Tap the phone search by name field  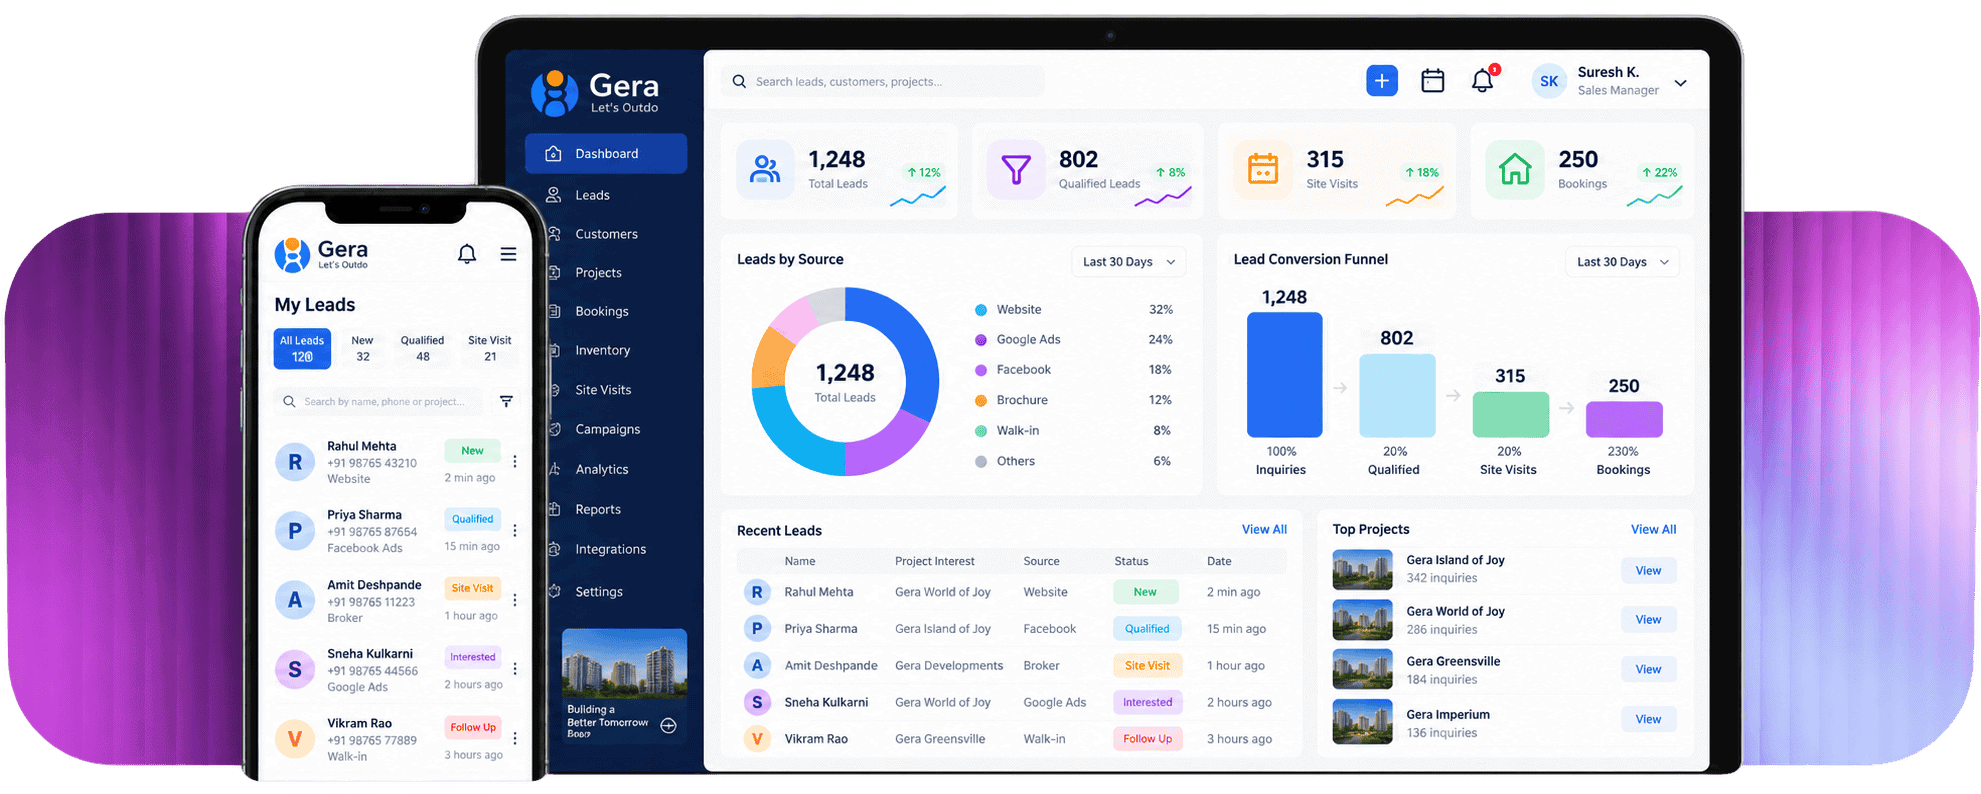378,402
